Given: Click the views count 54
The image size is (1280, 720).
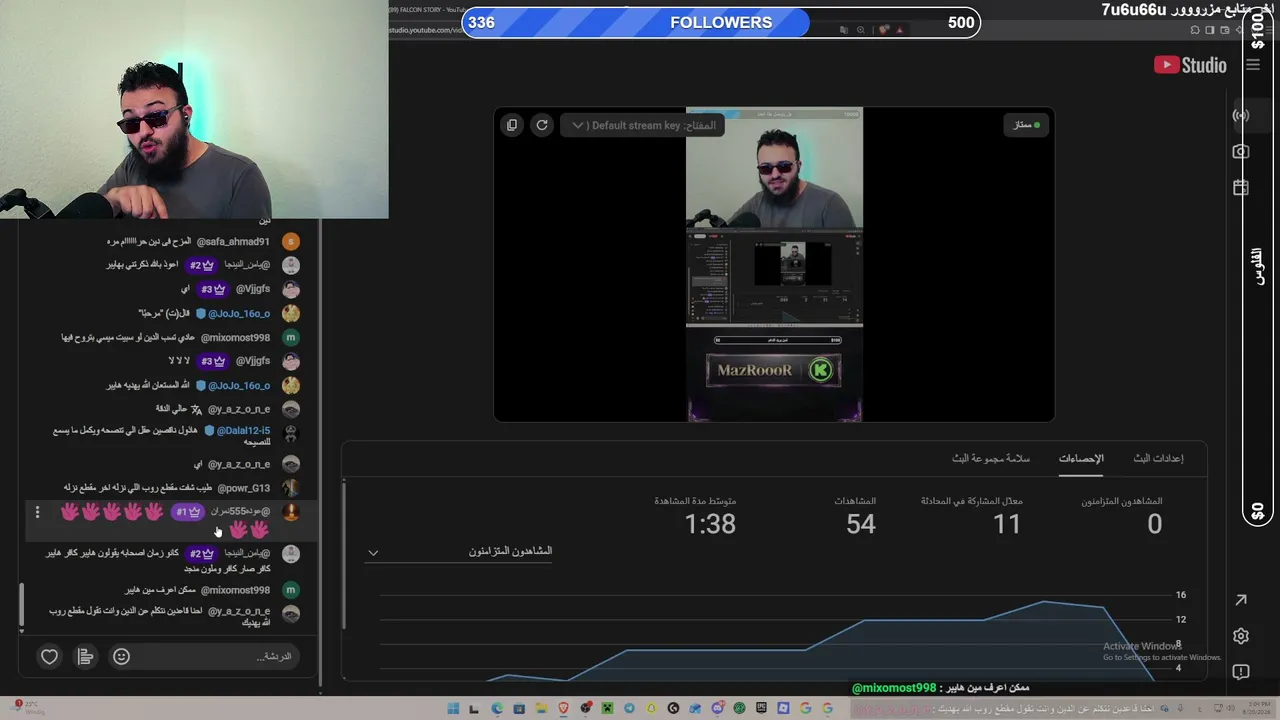Looking at the screenshot, I should point(860,524).
